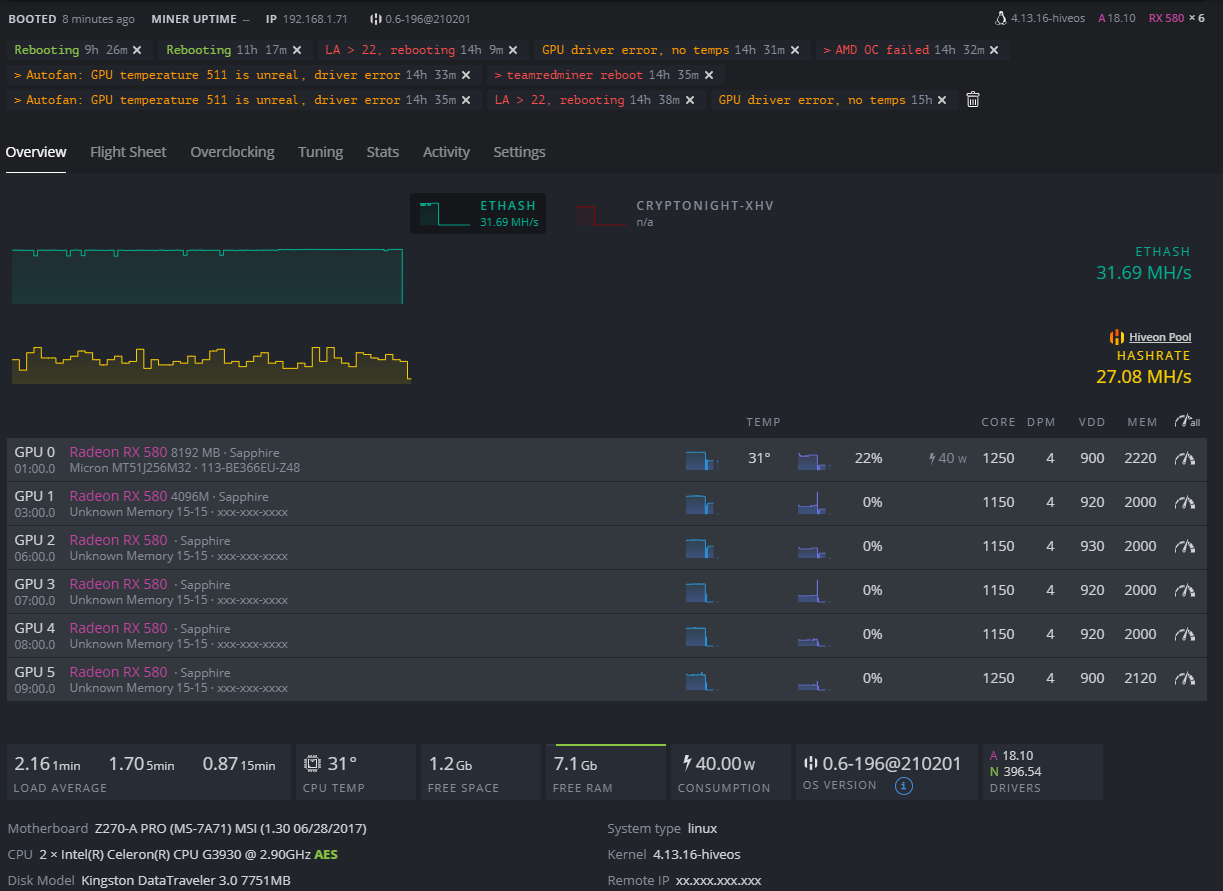This screenshot has height=891, width=1223.
Task: Open overclock settings for all GPUs
Action: pyautogui.click(x=1187, y=422)
